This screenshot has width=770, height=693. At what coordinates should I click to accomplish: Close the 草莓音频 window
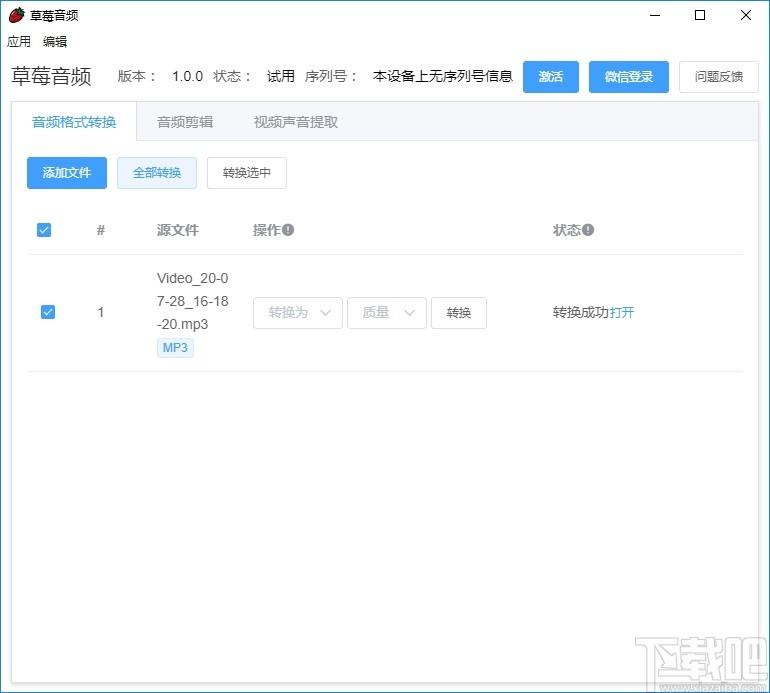pyautogui.click(x=745, y=15)
